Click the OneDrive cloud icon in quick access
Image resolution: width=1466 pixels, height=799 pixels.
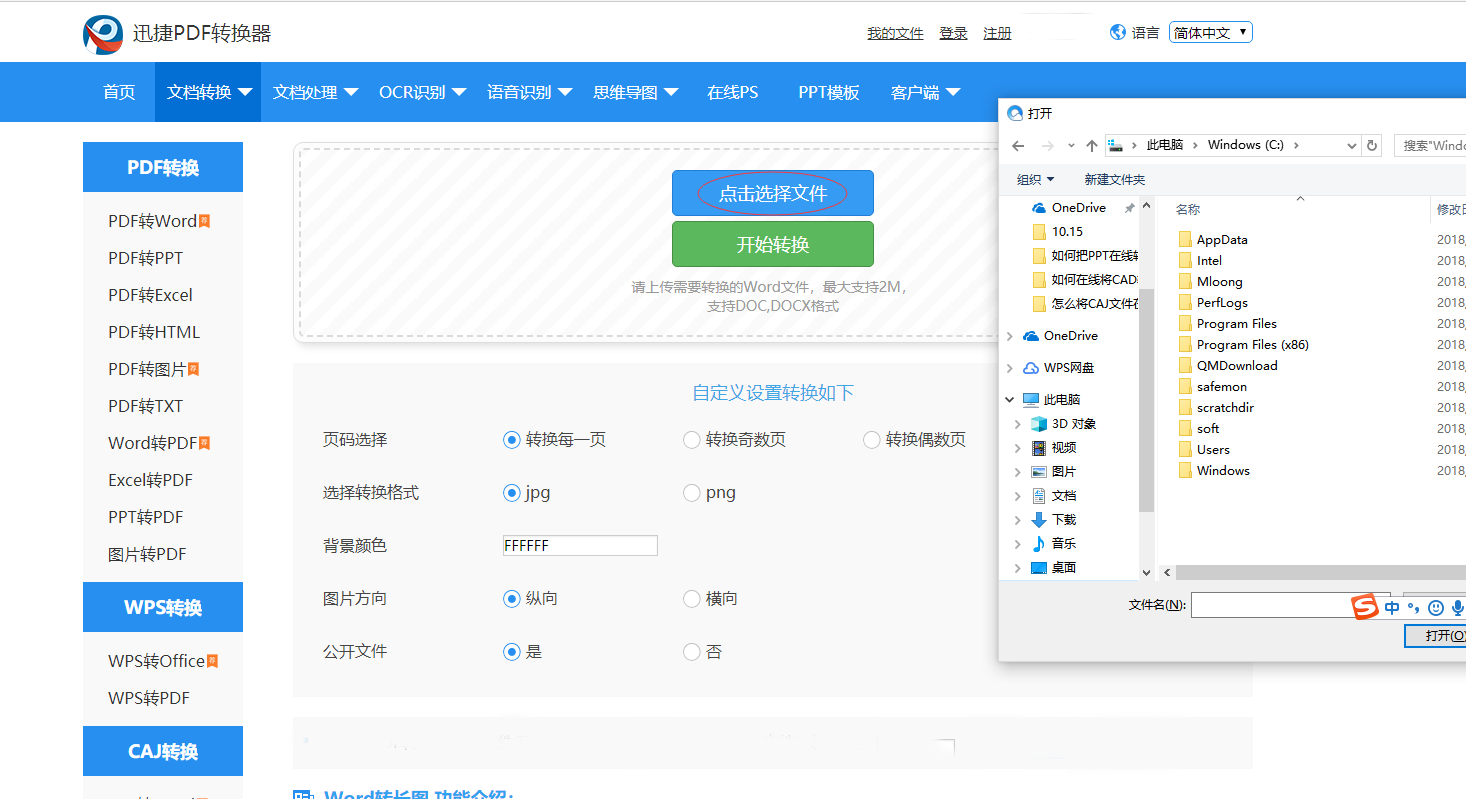1038,207
